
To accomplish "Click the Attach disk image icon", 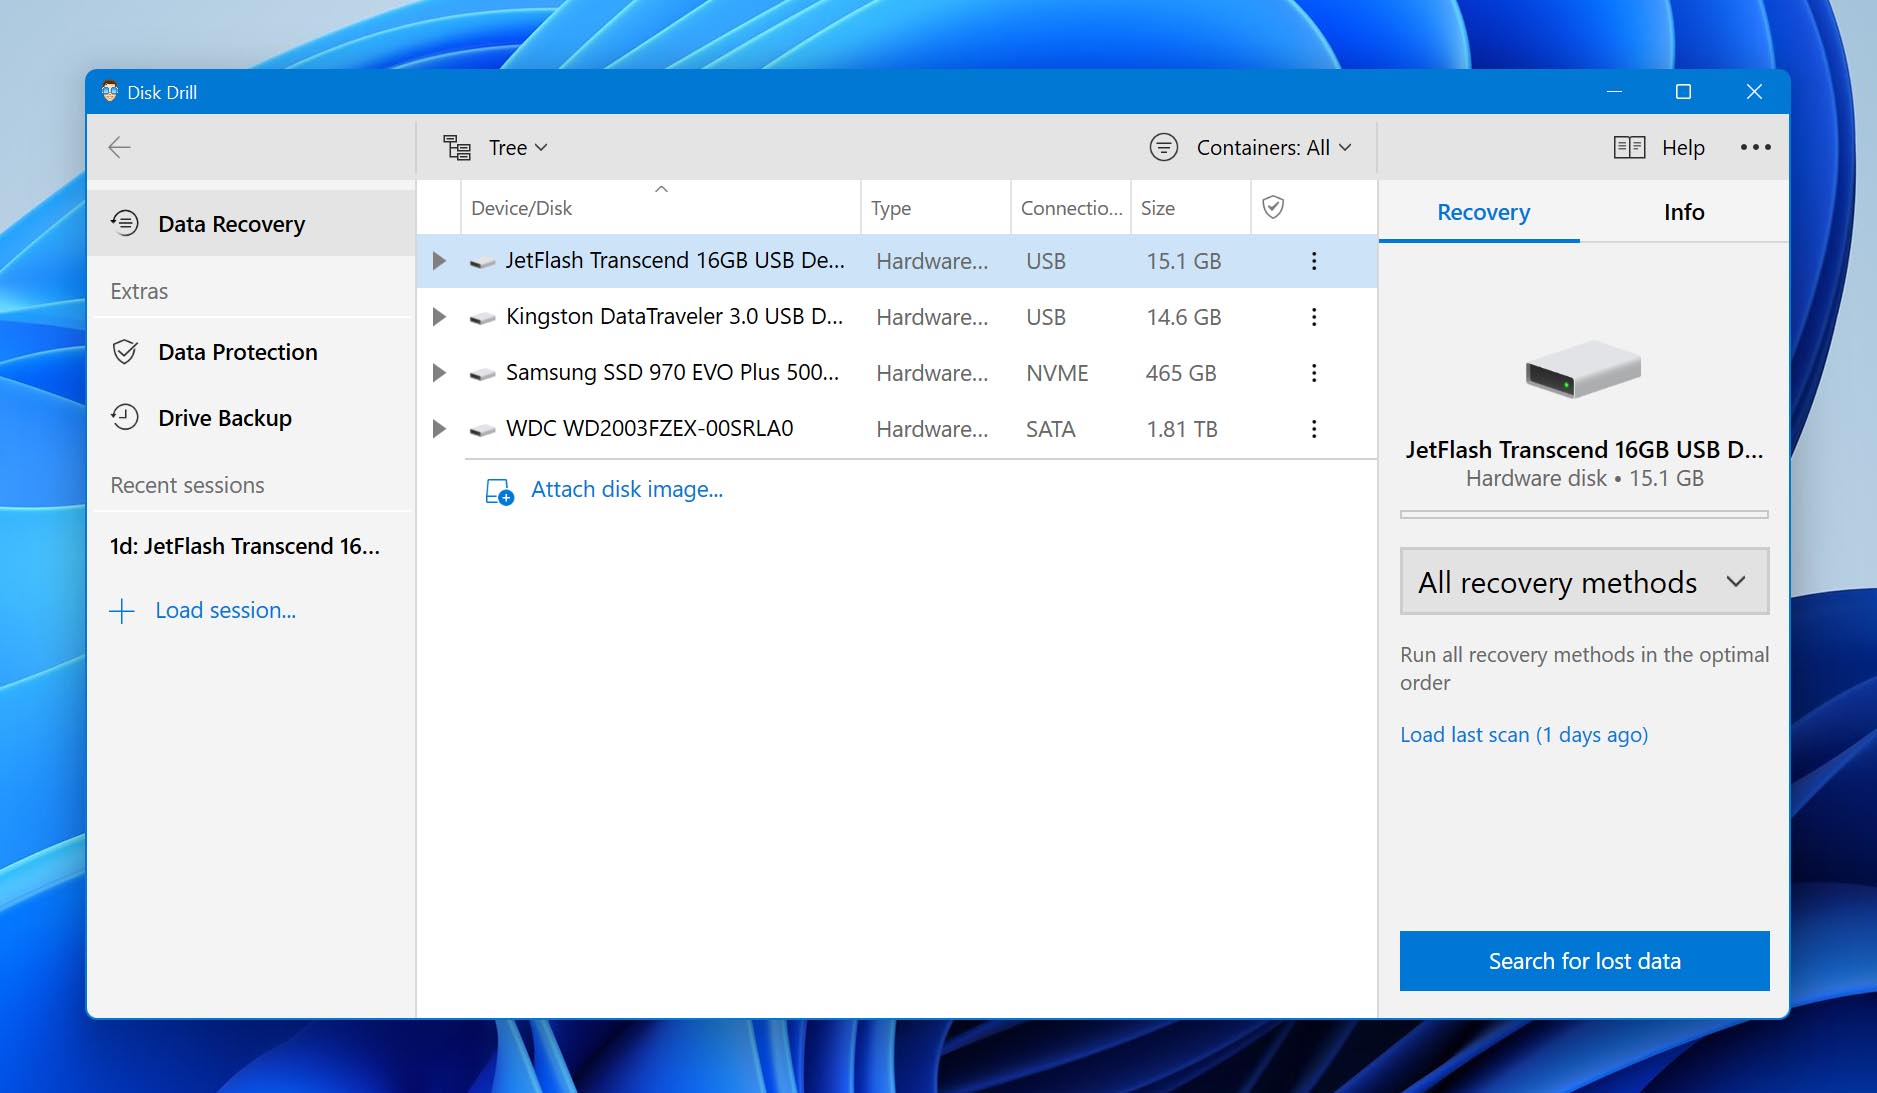I will point(499,491).
